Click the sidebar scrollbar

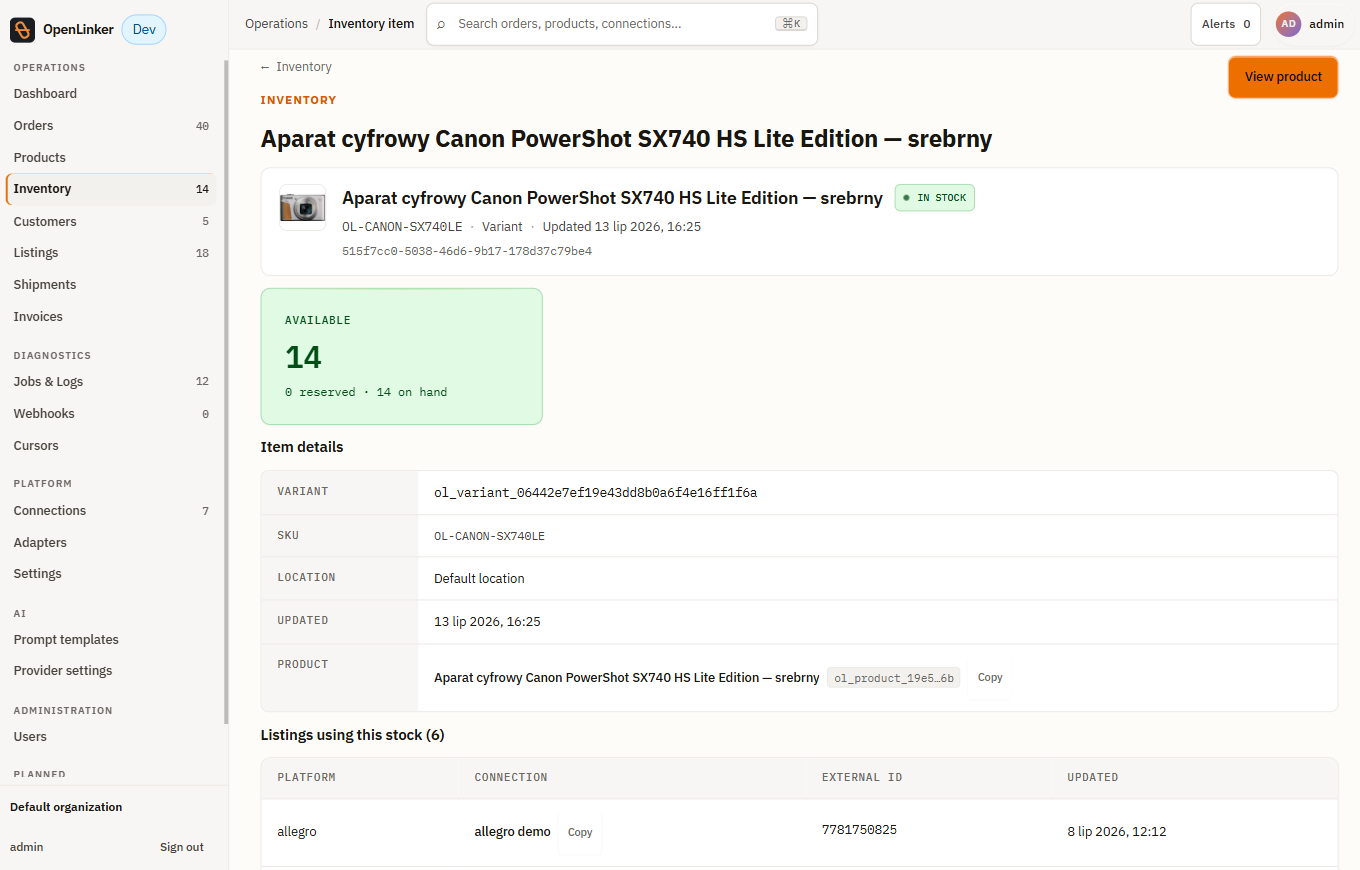point(226,390)
